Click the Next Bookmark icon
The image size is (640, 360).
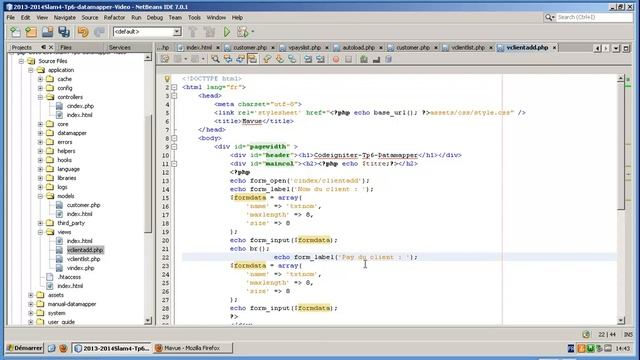[280, 59]
